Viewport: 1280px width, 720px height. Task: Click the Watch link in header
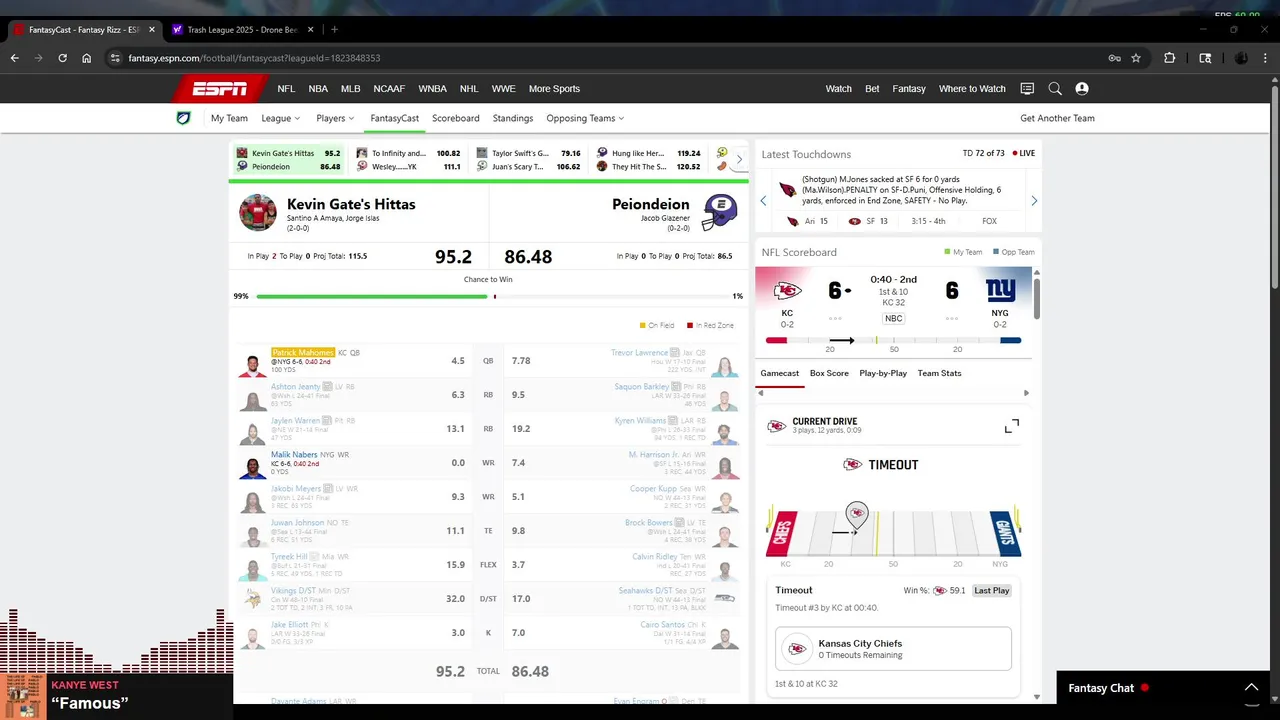(838, 89)
